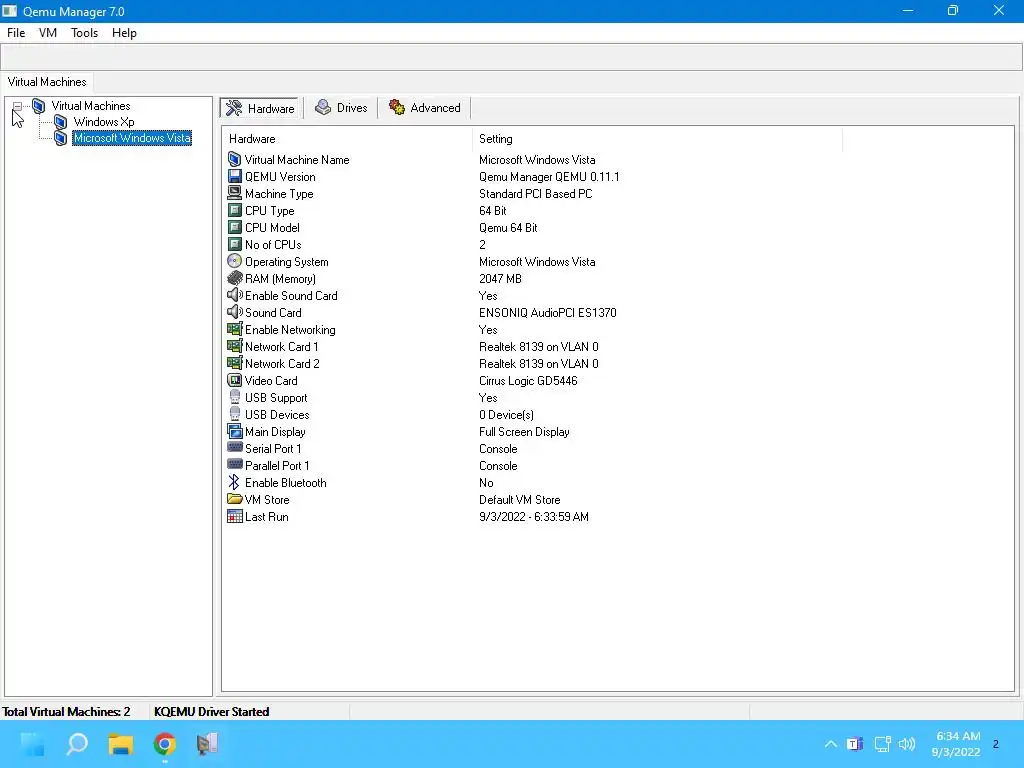Screen dimensions: 1024x768
Task: Select the Virtual Machines root tree item
Action: pos(91,106)
